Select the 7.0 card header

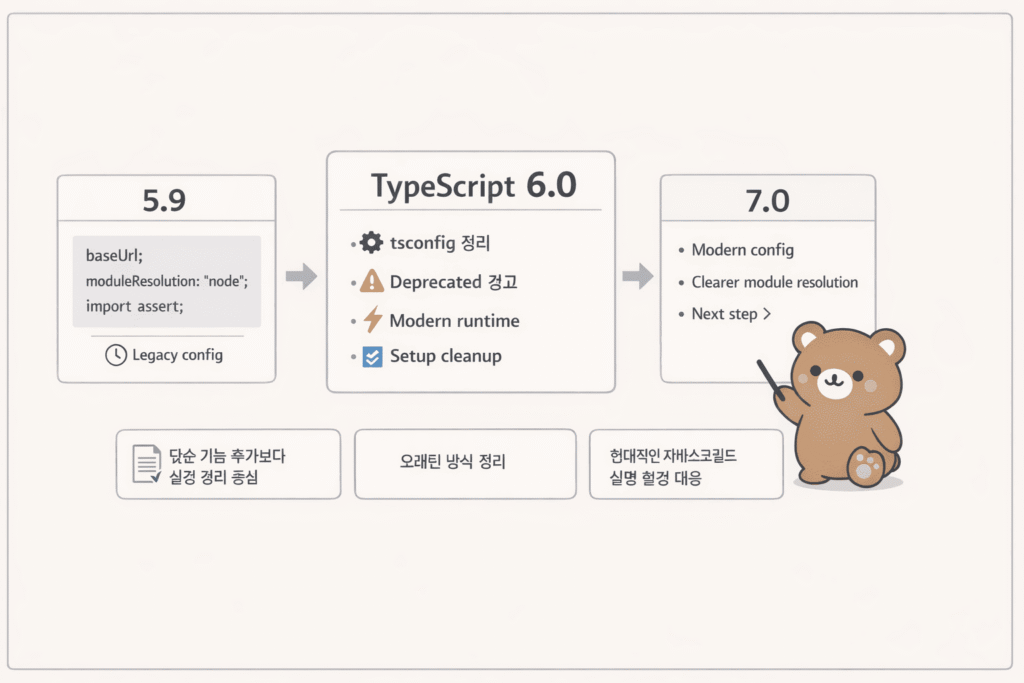[x=767, y=199]
